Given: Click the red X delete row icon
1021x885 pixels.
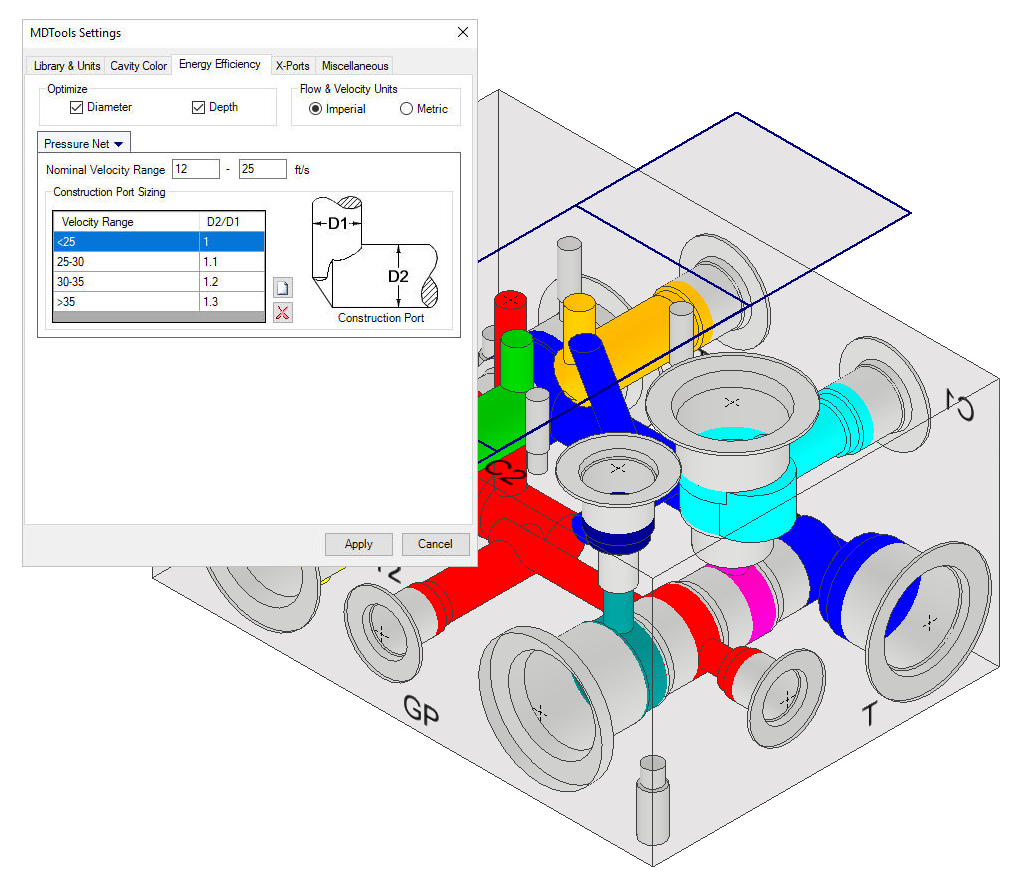Looking at the screenshot, I should coord(283,313).
